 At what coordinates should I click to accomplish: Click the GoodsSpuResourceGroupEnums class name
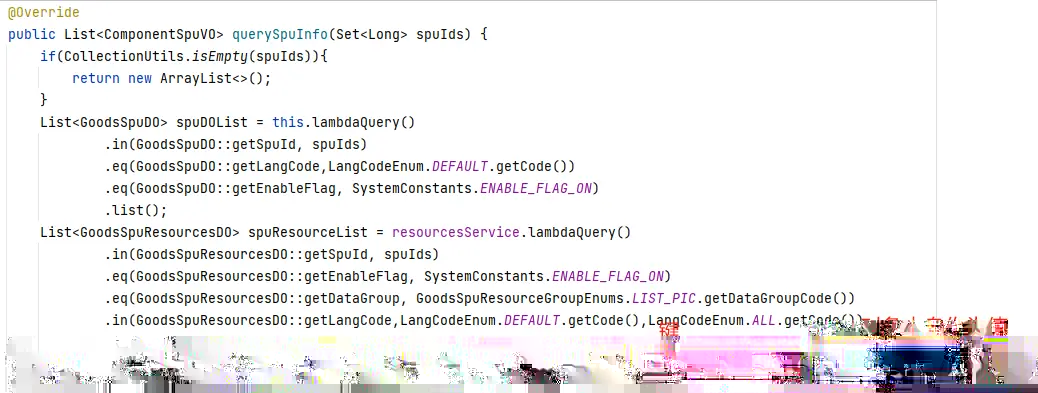[x=520, y=298]
